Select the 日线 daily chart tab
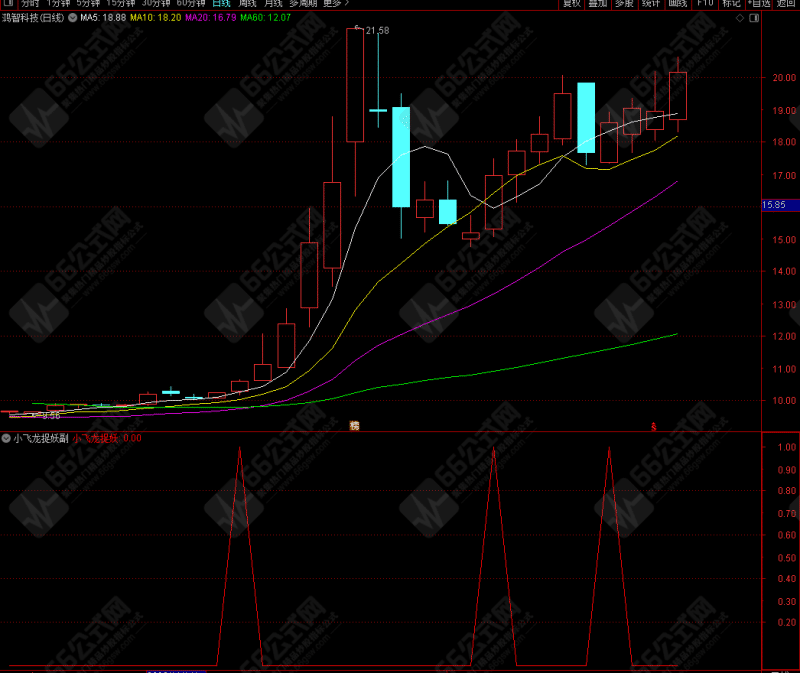Image resolution: width=800 pixels, height=673 pixels. click(221, 3)
